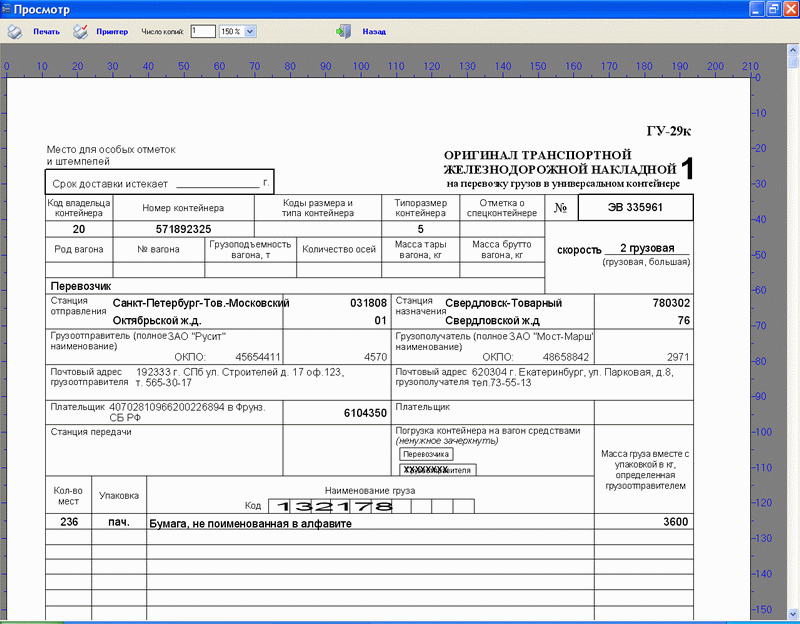The width and height of the screenshot is (800, 624).
Task: Click the Перевозчика box
Action: [426, 454]
